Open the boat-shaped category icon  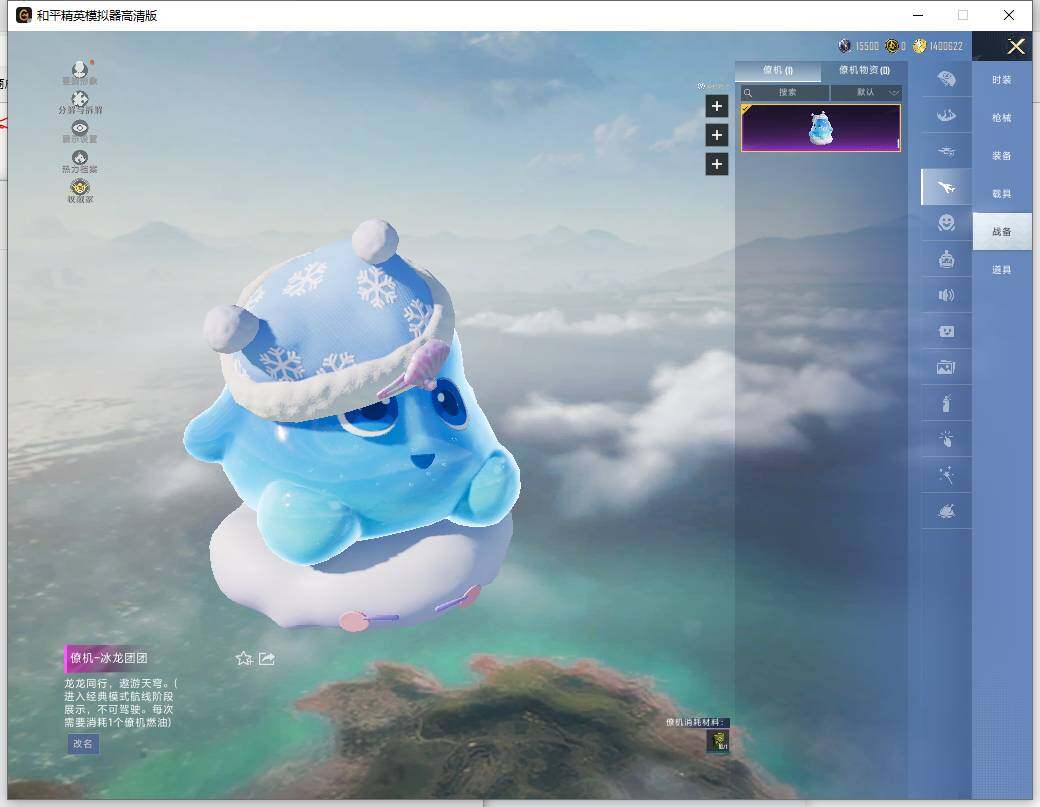pos(946,115)
